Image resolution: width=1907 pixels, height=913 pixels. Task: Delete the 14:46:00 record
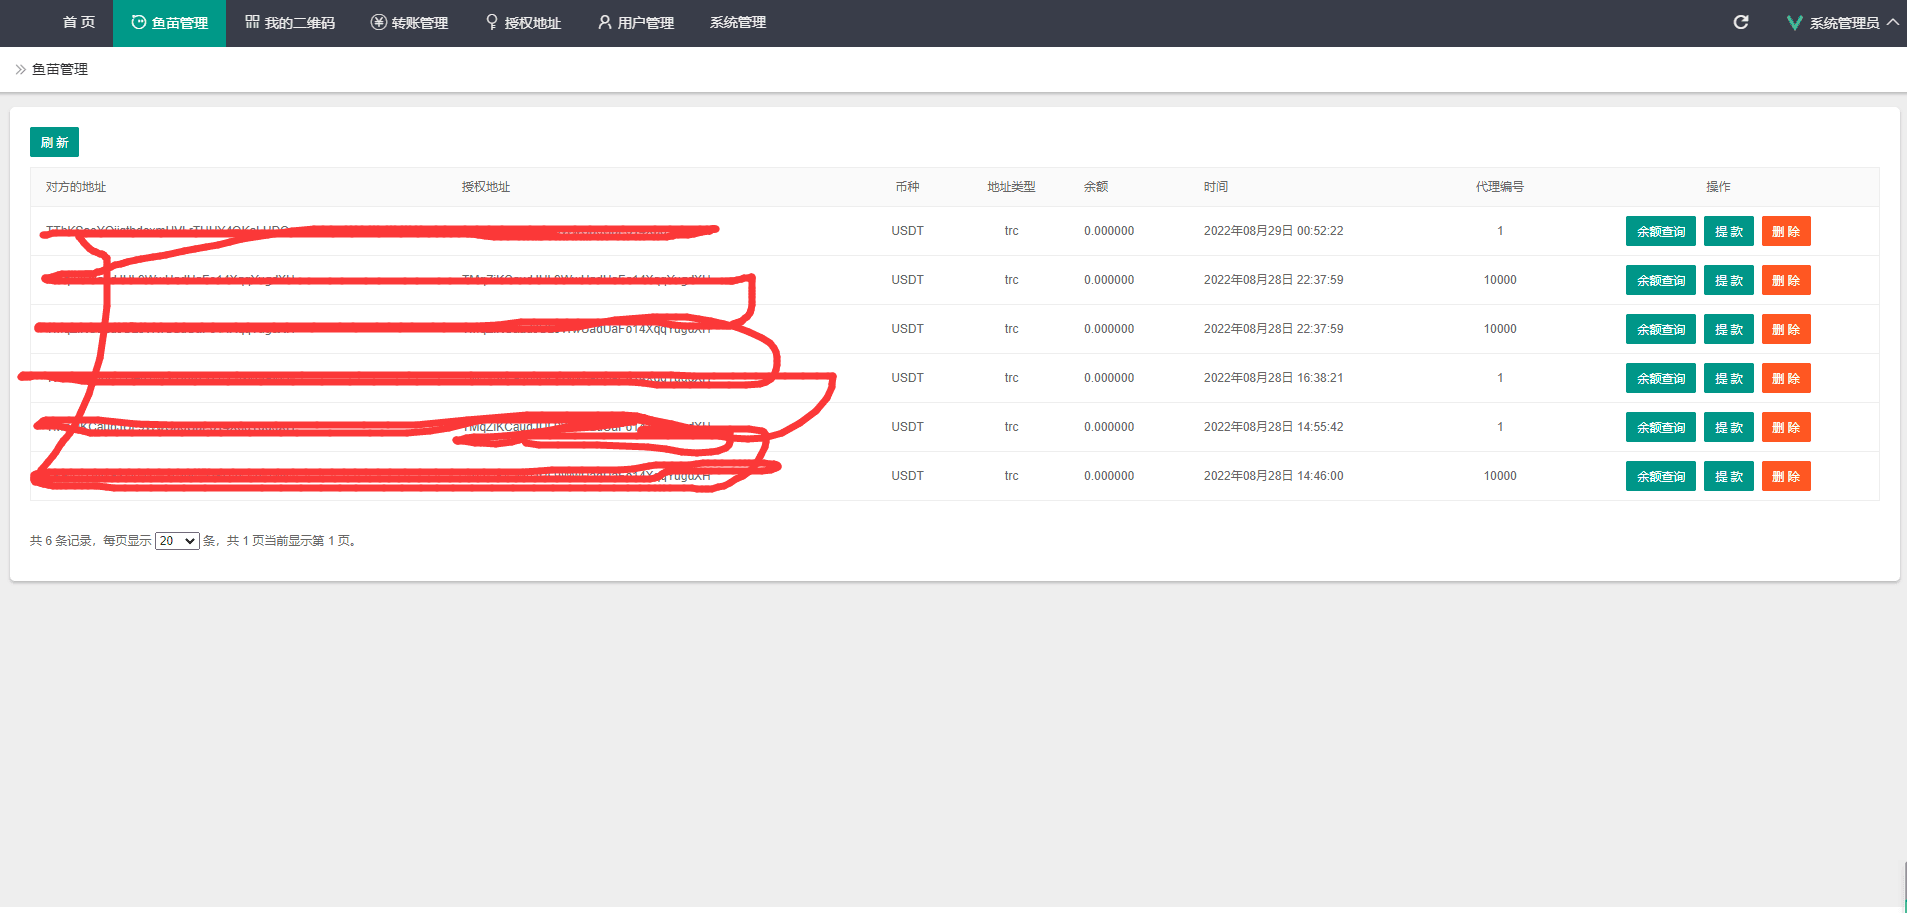[1785, 476]
